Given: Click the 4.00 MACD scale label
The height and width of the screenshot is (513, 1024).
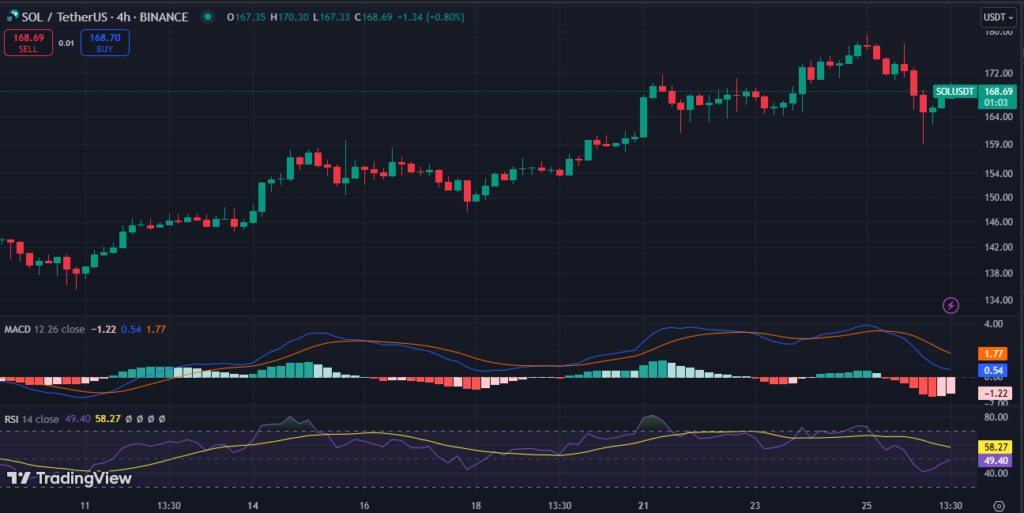Looking at the screenshot, I should tap(993, 324).
